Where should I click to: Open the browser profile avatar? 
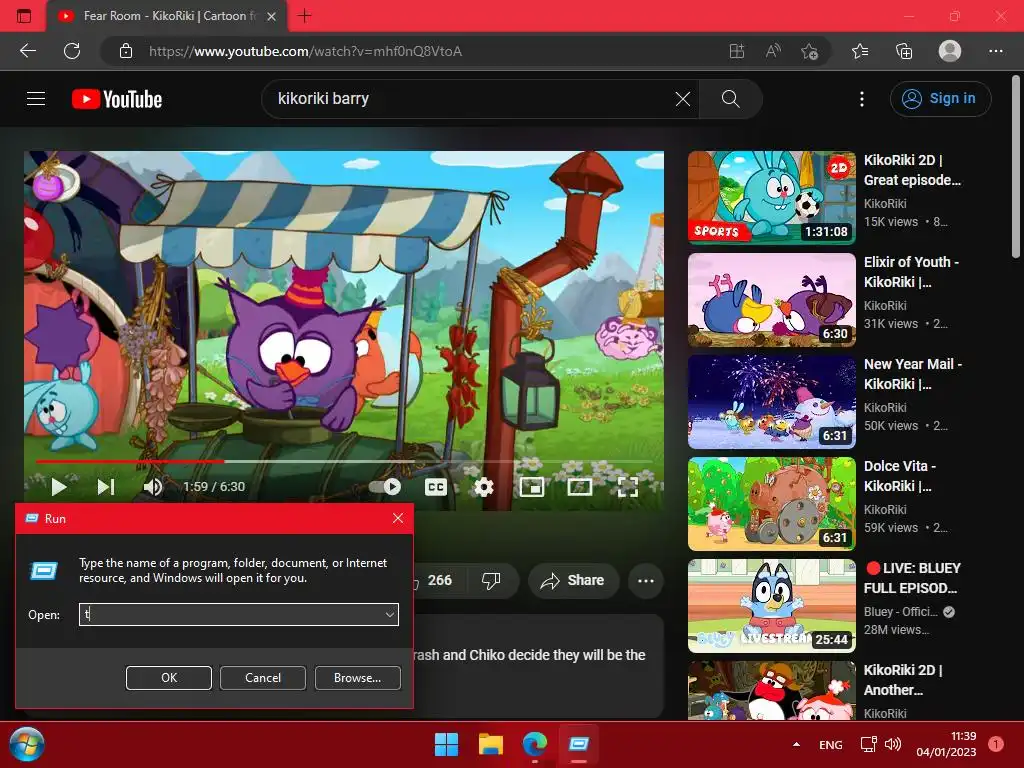tap(950, 51)
